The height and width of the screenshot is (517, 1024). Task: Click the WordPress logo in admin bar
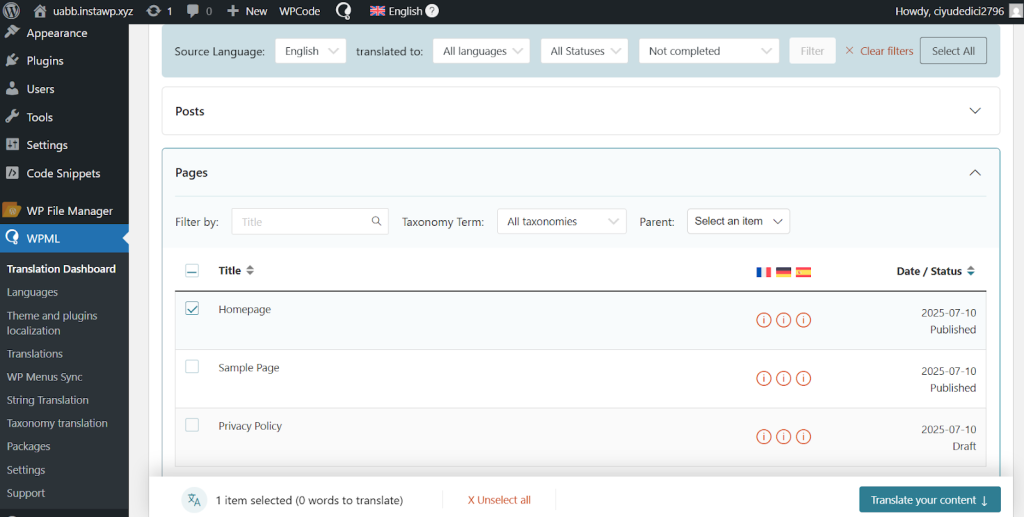[x=13, y=11]
